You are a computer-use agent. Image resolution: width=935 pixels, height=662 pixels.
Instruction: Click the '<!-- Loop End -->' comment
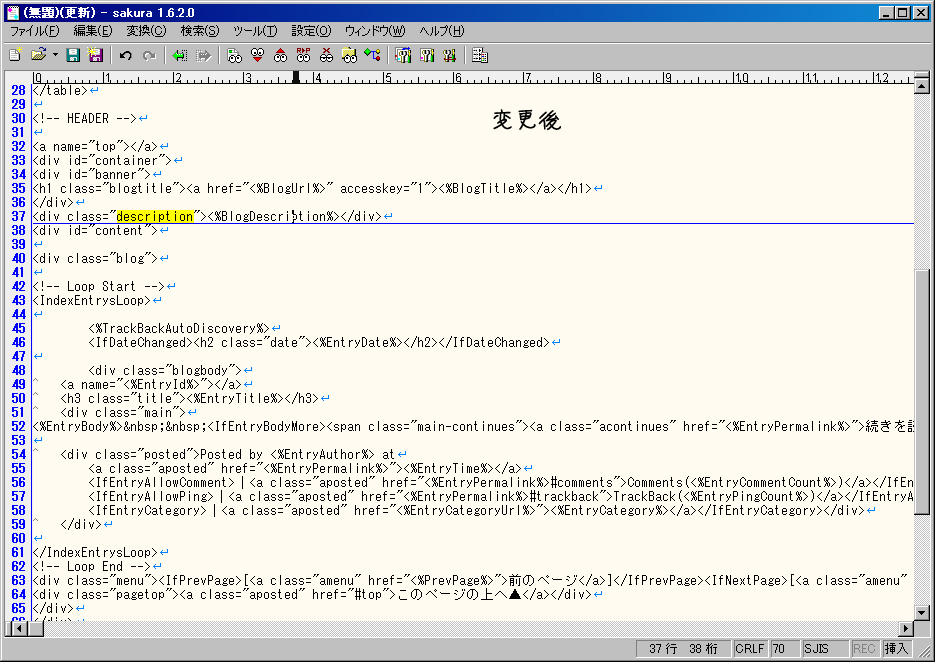(x=91, y=567)
